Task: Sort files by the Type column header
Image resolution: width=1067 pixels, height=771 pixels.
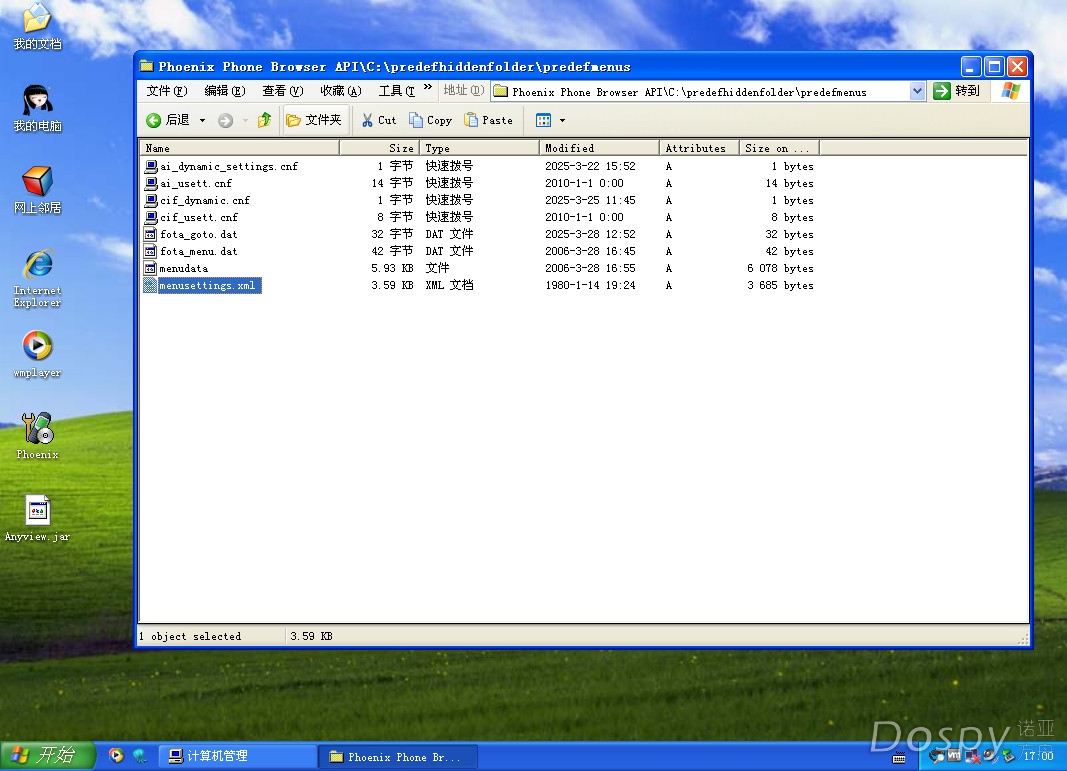Action: [x=480, y=148]
